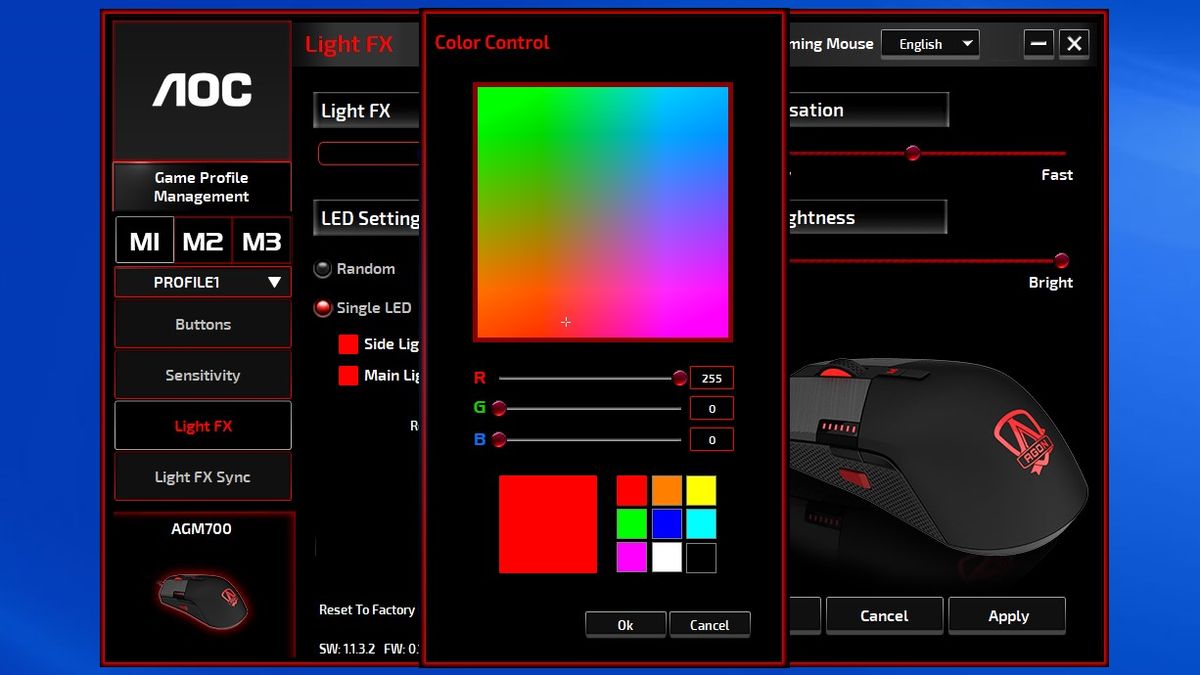Click the pulsation speed slider knob
The width and height of the screenshot is (1200, 675).
point(912,153)
